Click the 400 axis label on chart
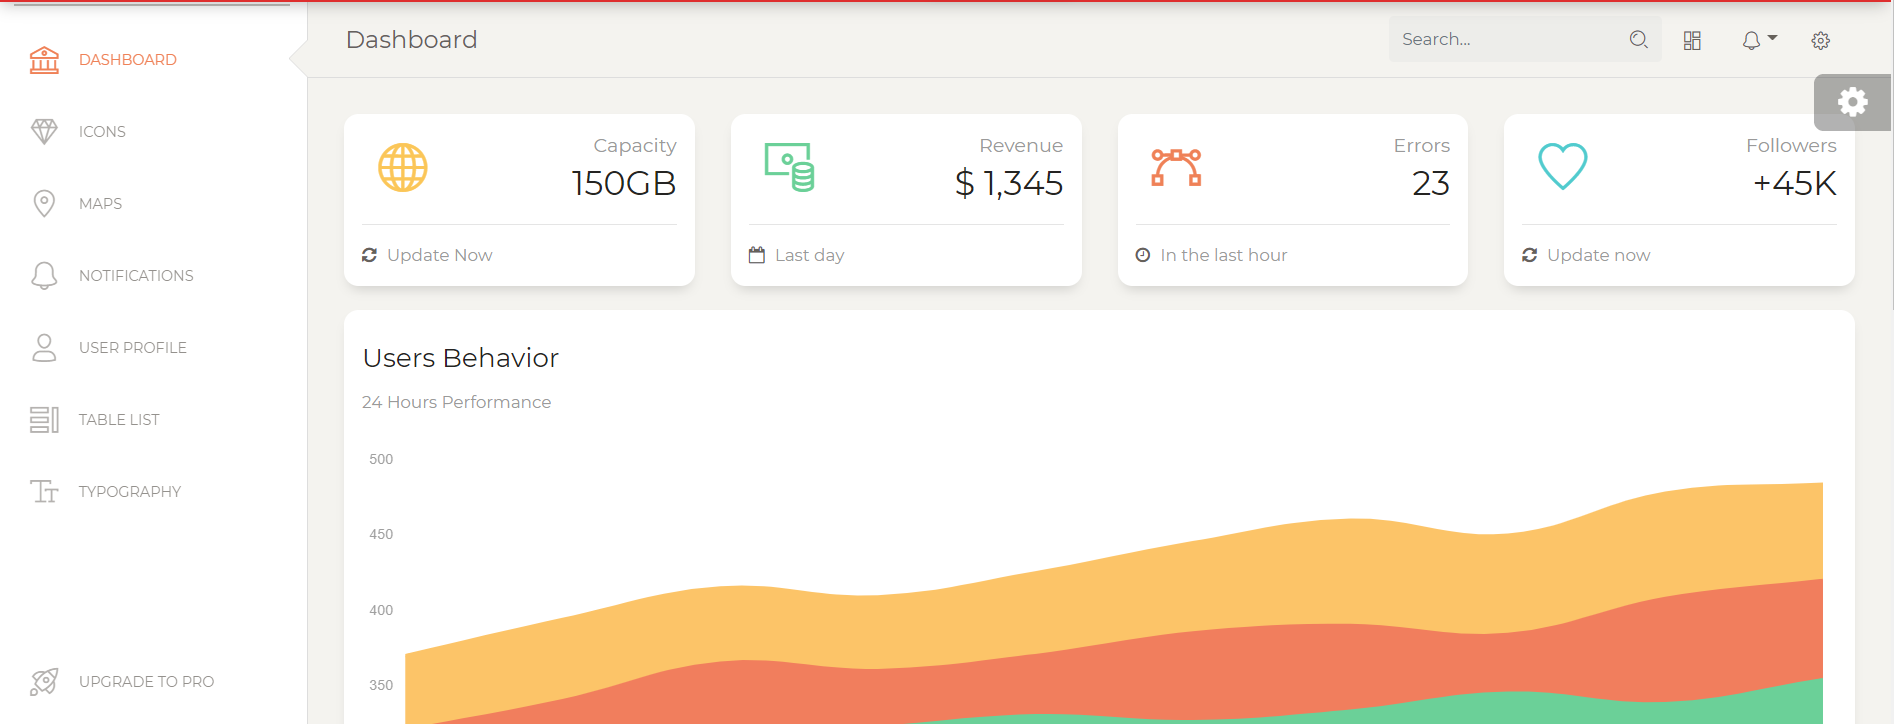Image resolution: width=1894 pixels, height=724 pixels. point(381,610)
